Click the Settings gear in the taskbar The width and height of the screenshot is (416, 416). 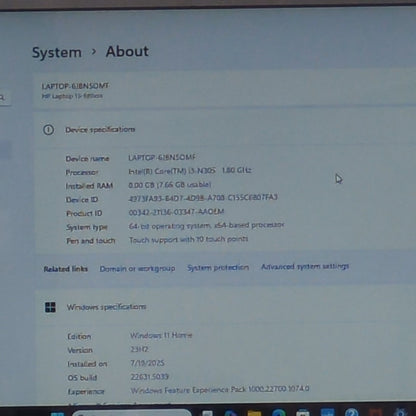400,412
